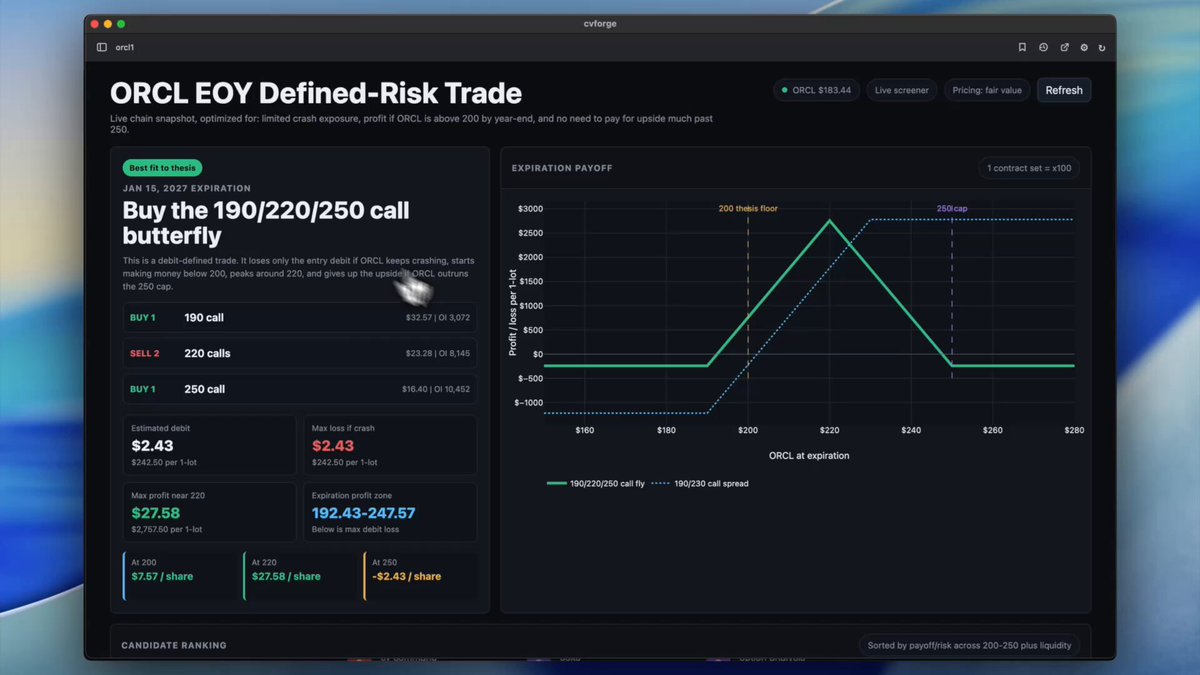Click the Sorted by payoff/risk label
1200x675 pixels.
tap(967, 645)
